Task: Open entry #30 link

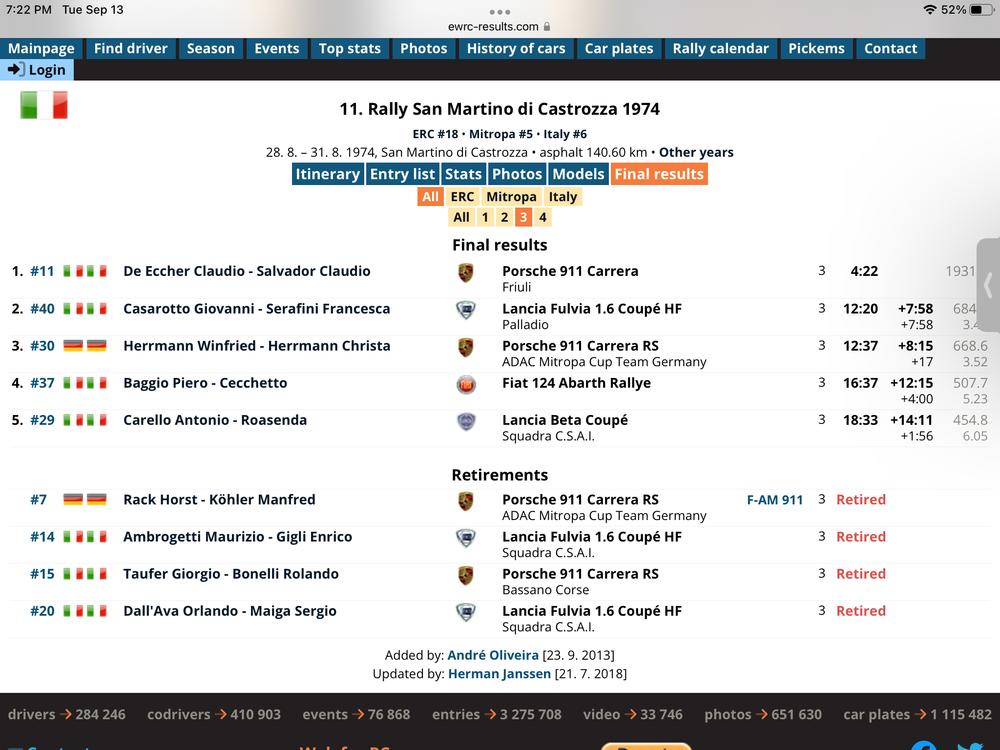Action: pos(42,346)
